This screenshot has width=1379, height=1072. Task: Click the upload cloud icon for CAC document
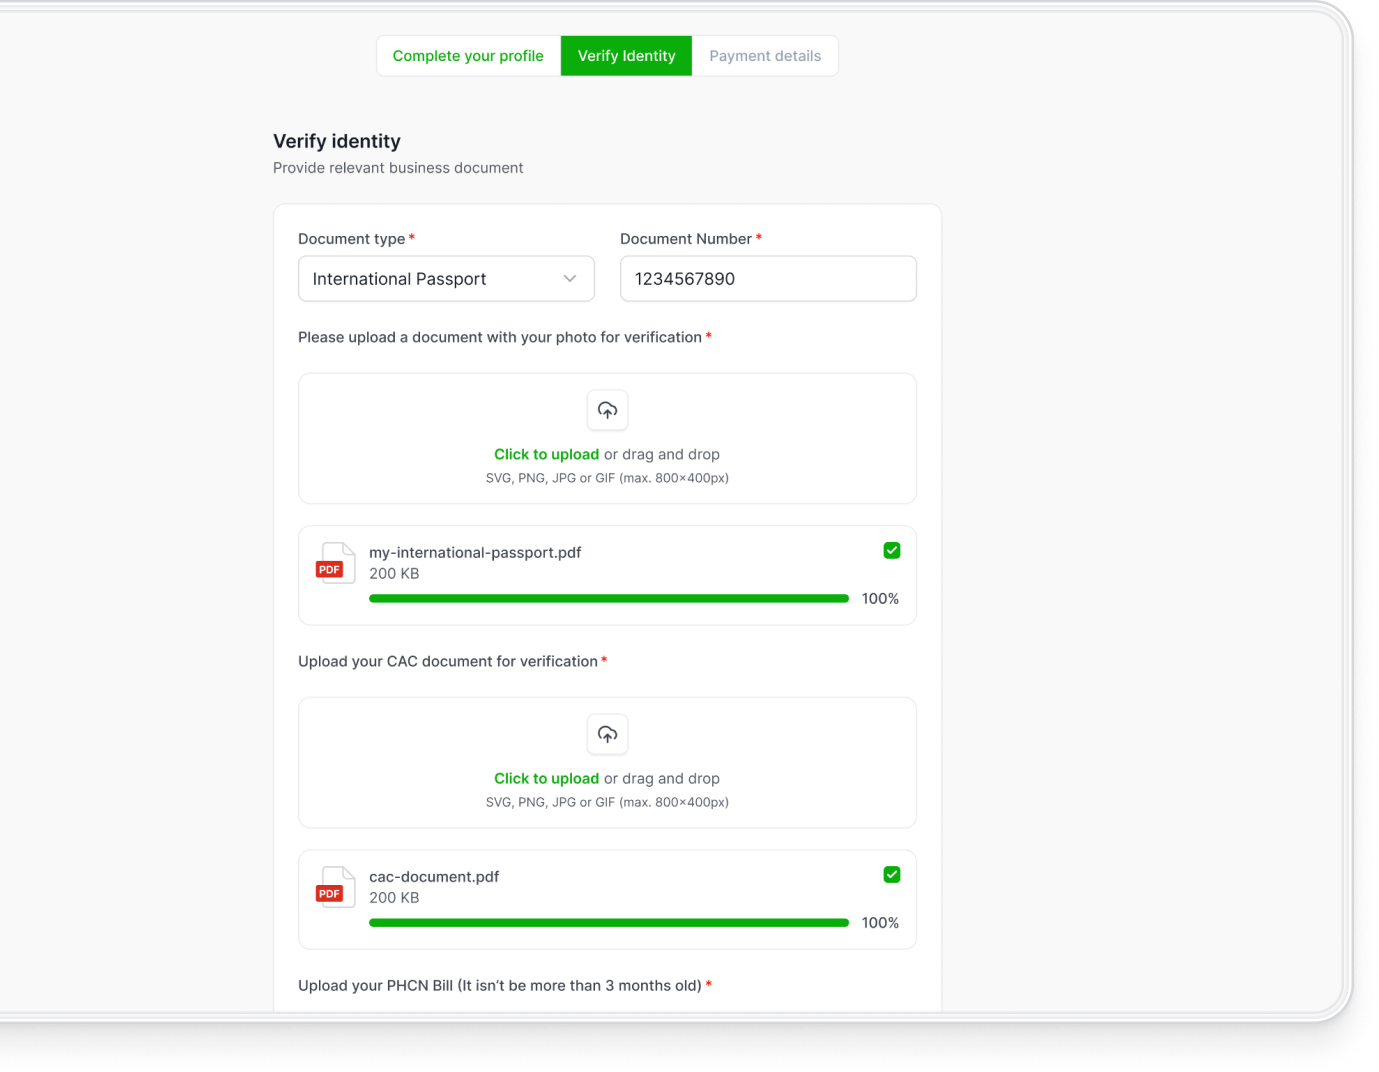tap(607, 734)
